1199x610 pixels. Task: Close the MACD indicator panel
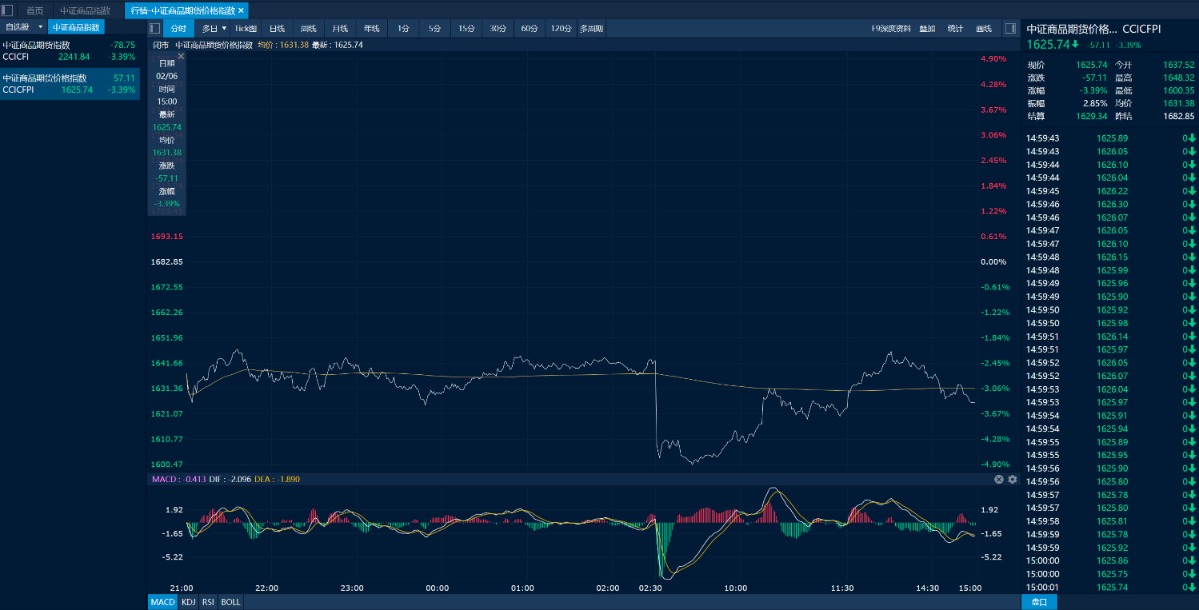pos(998,479)
